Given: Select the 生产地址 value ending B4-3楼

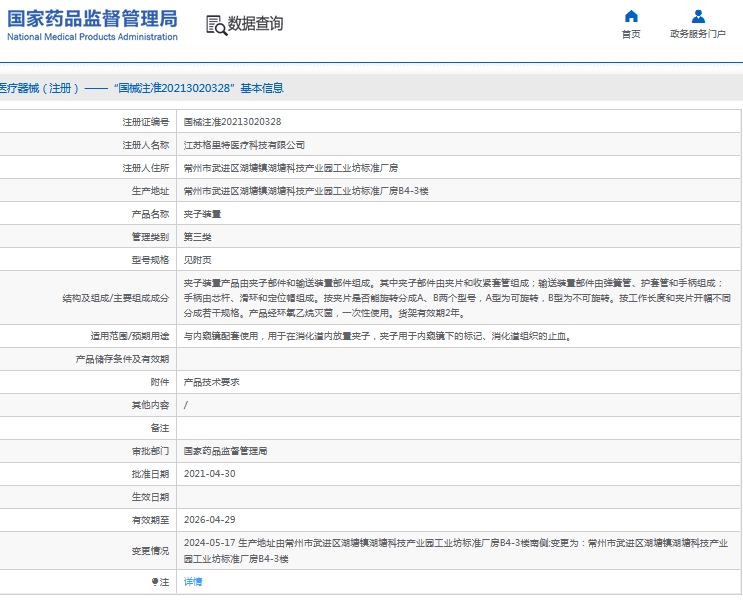Looking at the screenshot, I should (x=306, y=191).
